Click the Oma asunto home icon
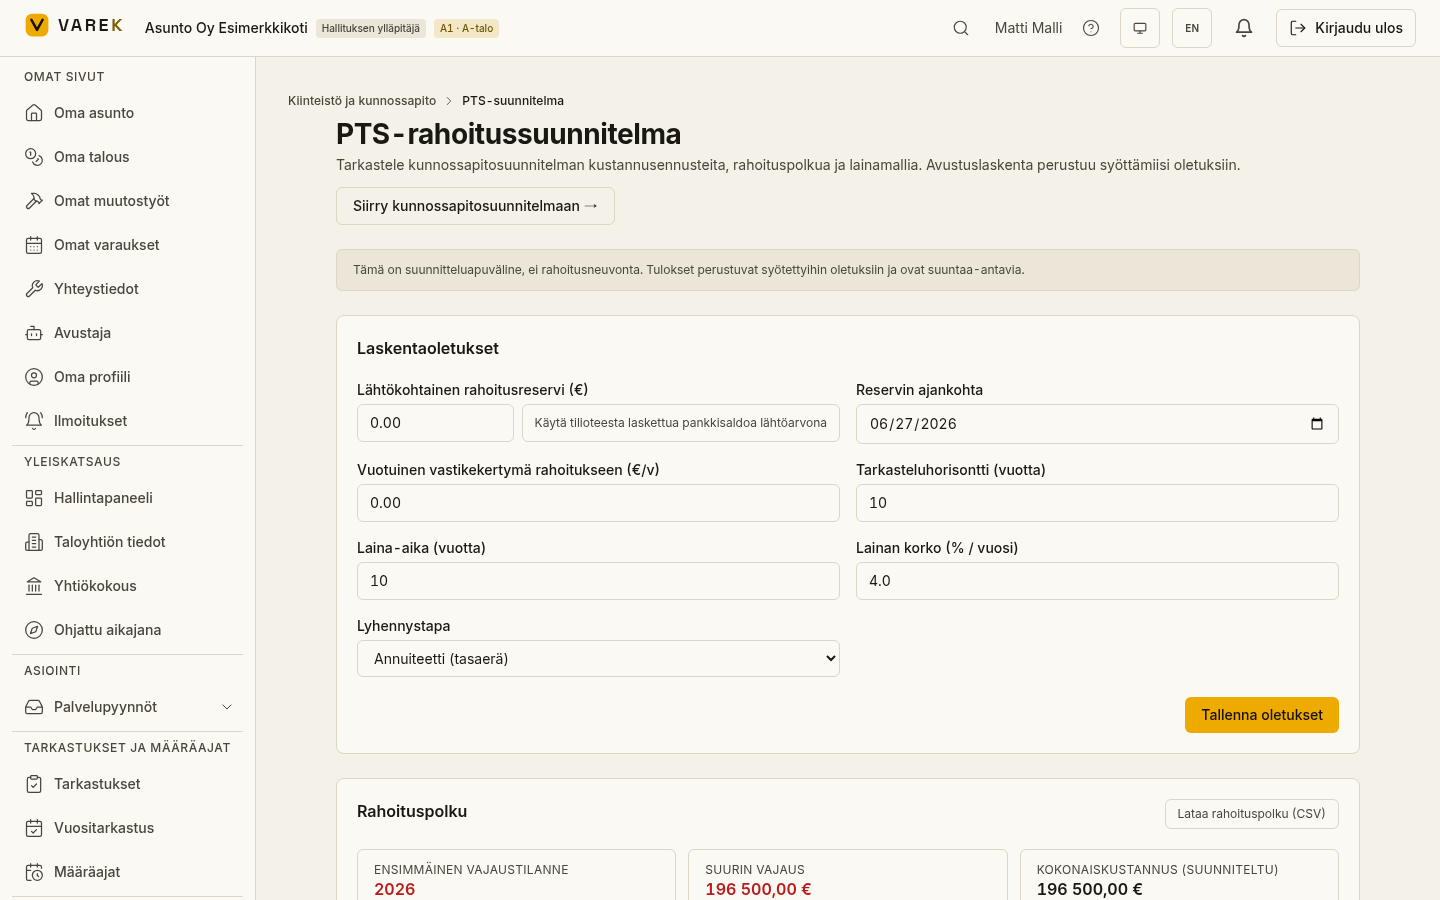The image size is (1440, 900). pos(34,113)
